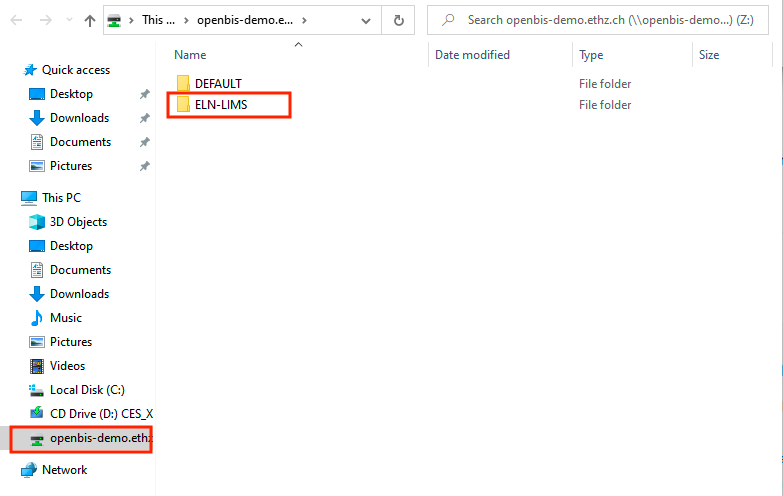Select the ELN-LIMS folder name text
This screenshot has width=783, height=496.
221,105
